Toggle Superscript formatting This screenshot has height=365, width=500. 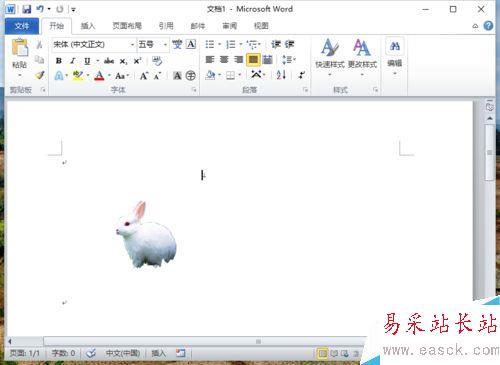pyautogui.click(x=137, y=61)
